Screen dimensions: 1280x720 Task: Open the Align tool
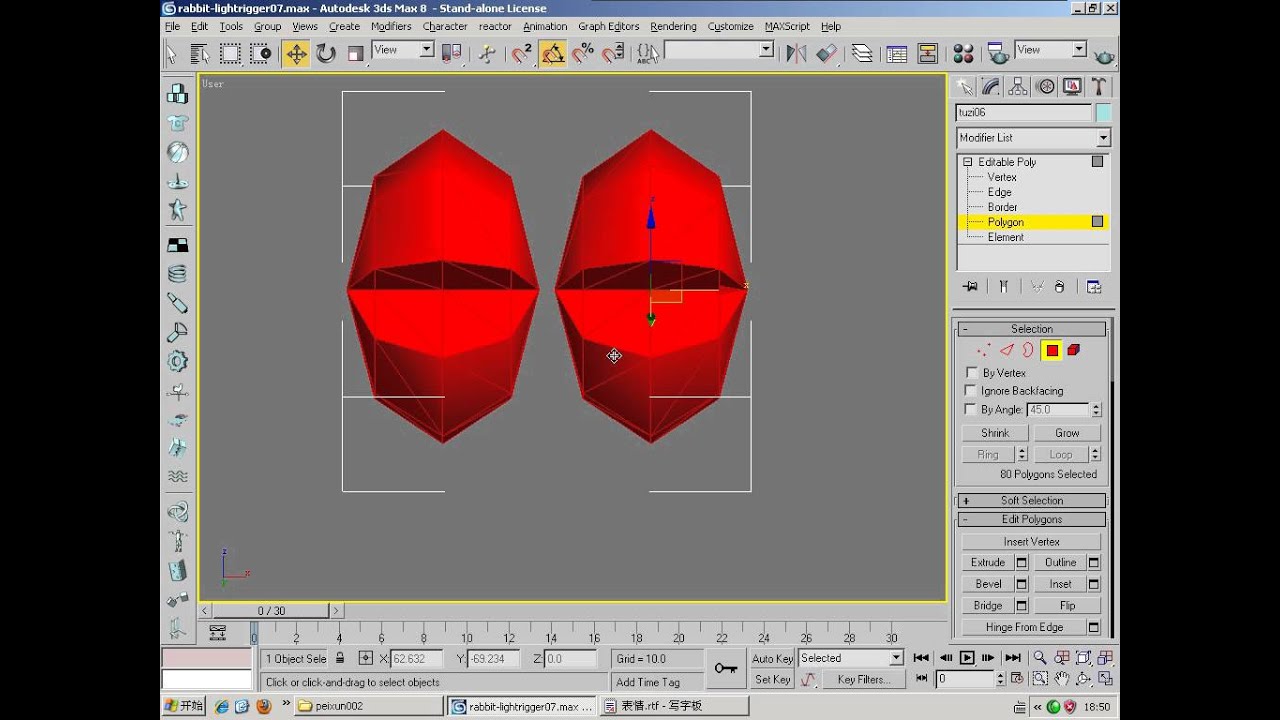(826, 54)
